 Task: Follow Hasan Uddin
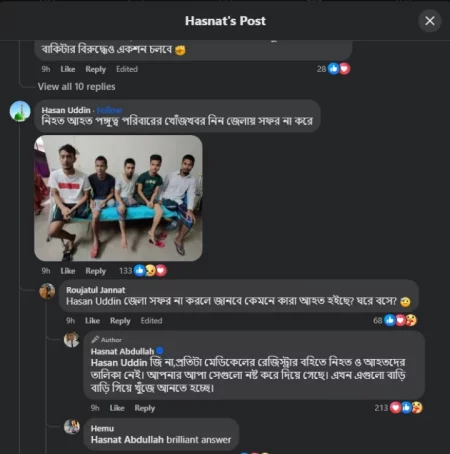[x=109, y=110]
